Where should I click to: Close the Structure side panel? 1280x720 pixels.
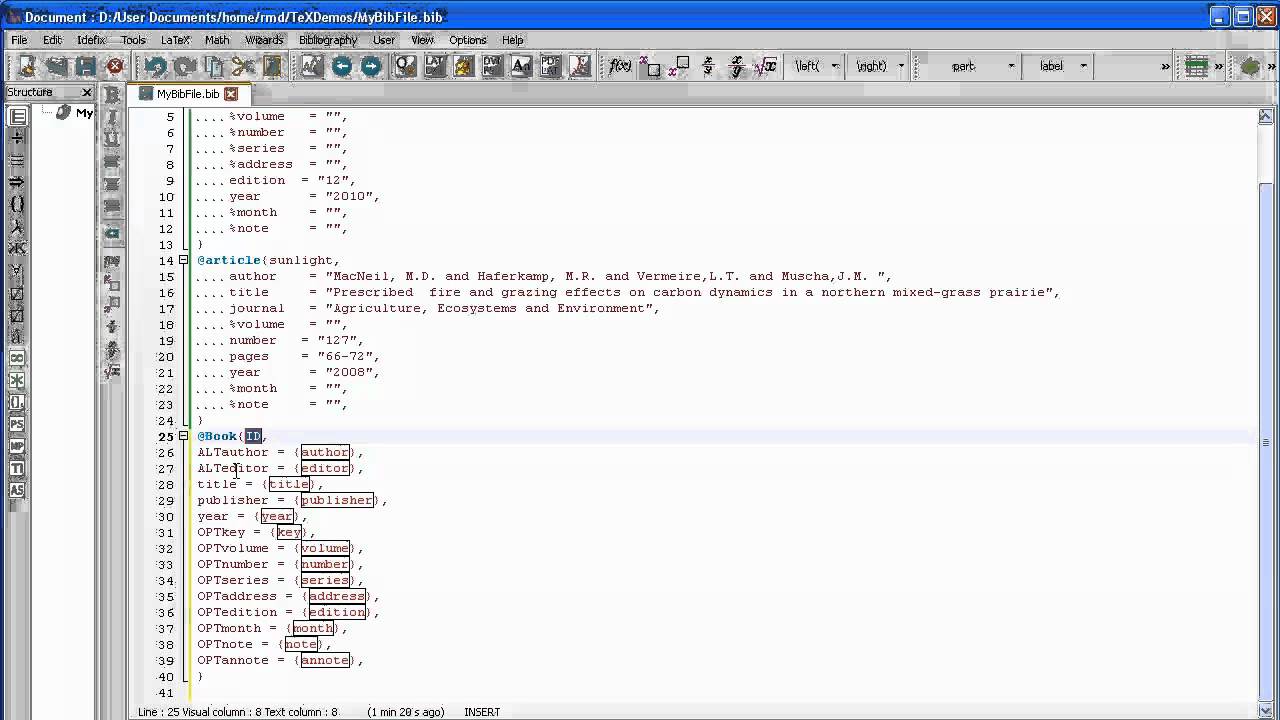[x=86, y=92]
